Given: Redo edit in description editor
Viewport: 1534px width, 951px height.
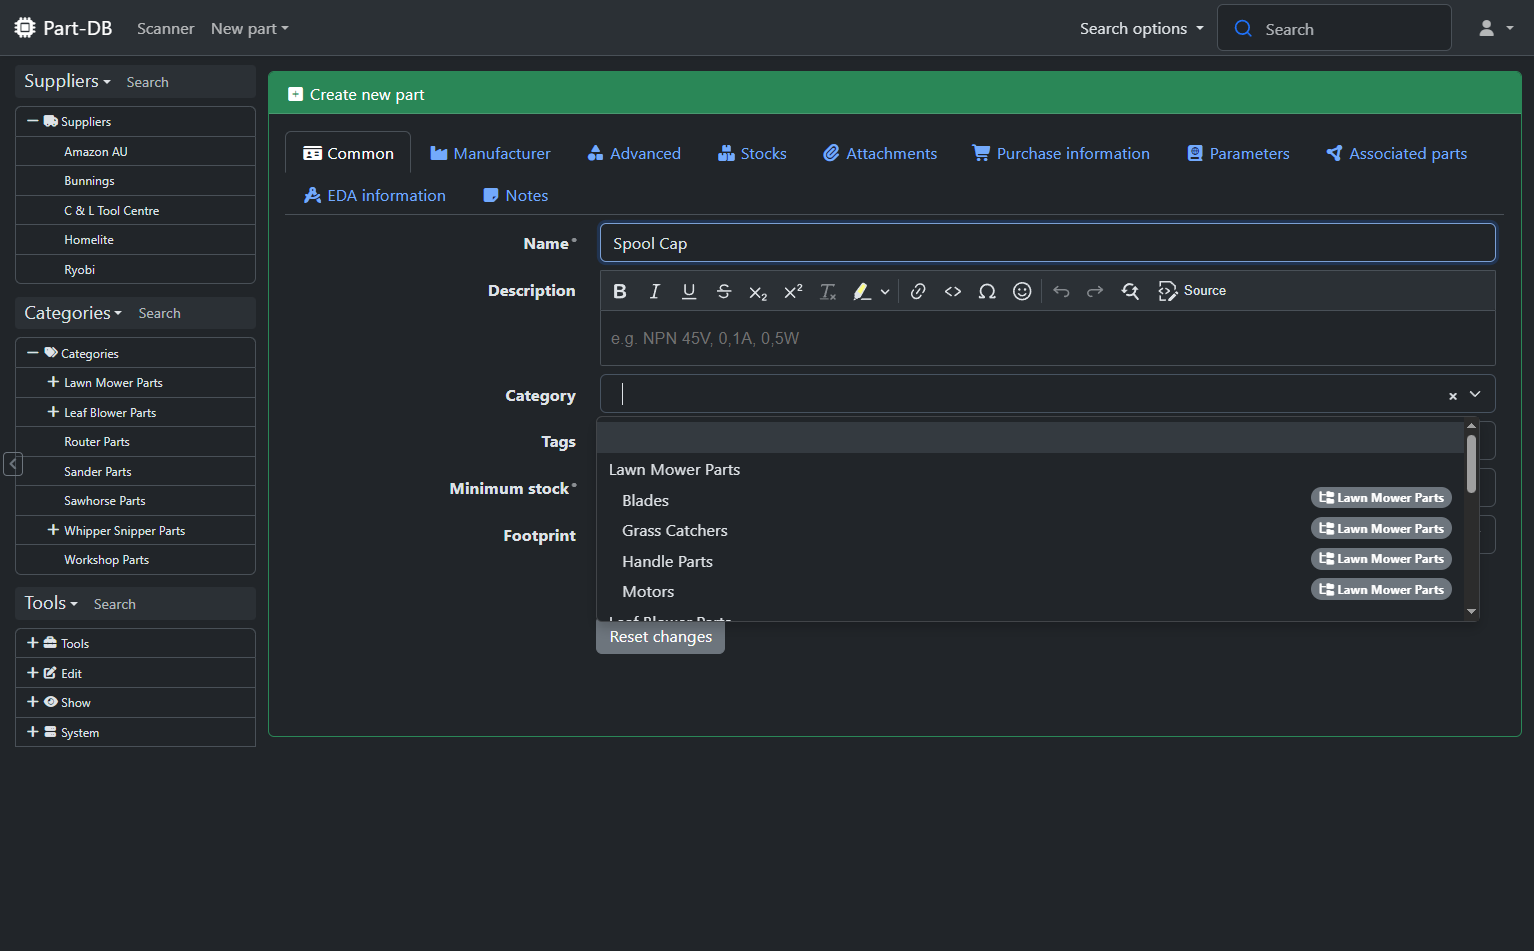Looking at the screenshot, I should (1095, 291).
